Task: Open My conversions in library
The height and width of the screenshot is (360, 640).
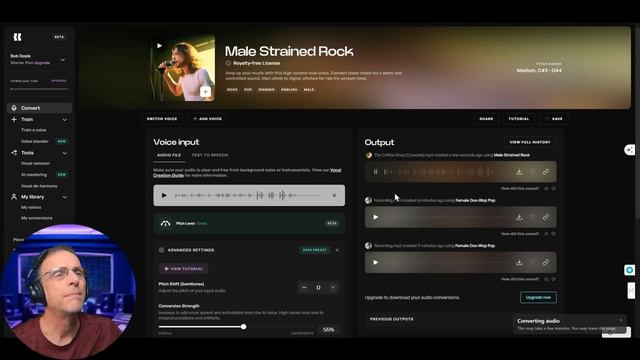Action: click(37, 218)
